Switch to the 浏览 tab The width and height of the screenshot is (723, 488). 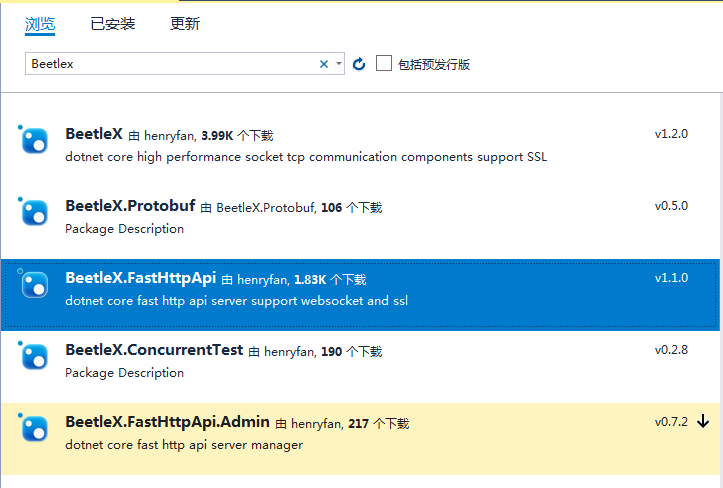coord(40,24)
